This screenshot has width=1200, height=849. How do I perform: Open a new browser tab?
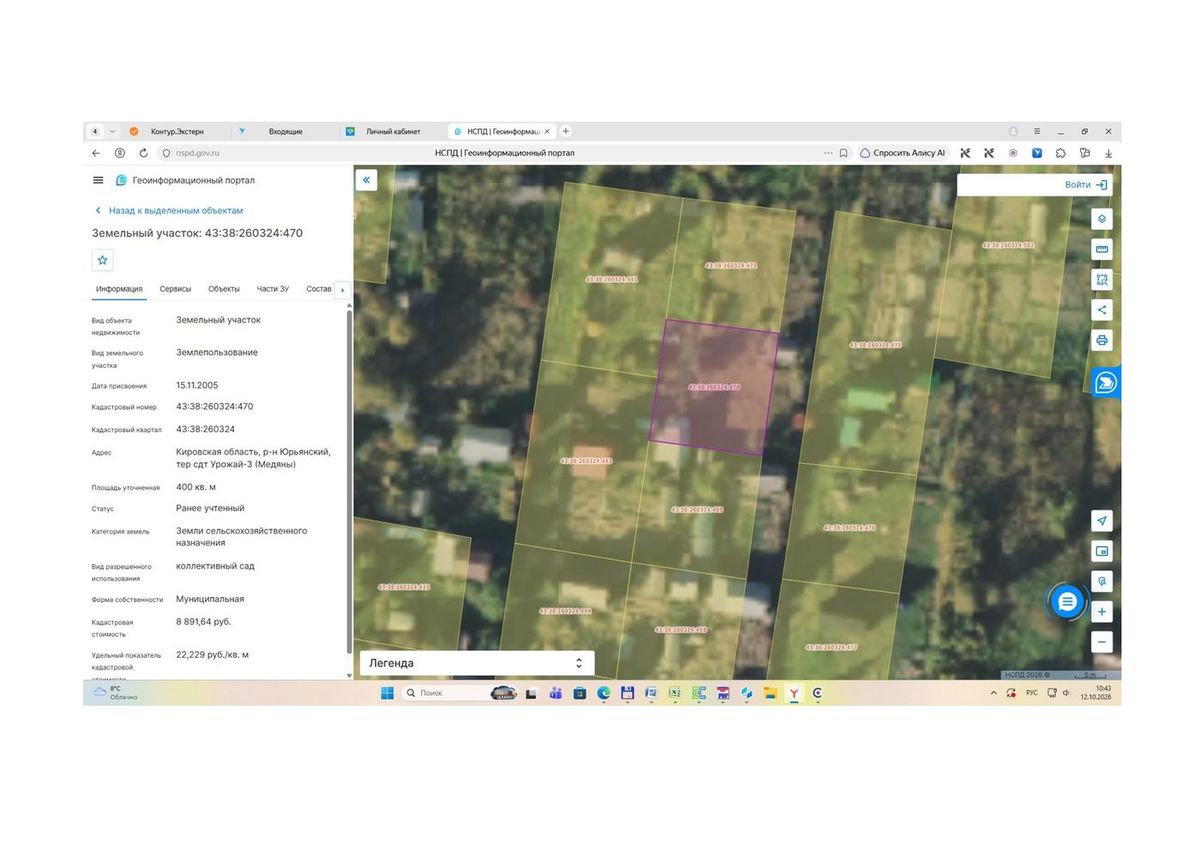[x=566, y=131]
